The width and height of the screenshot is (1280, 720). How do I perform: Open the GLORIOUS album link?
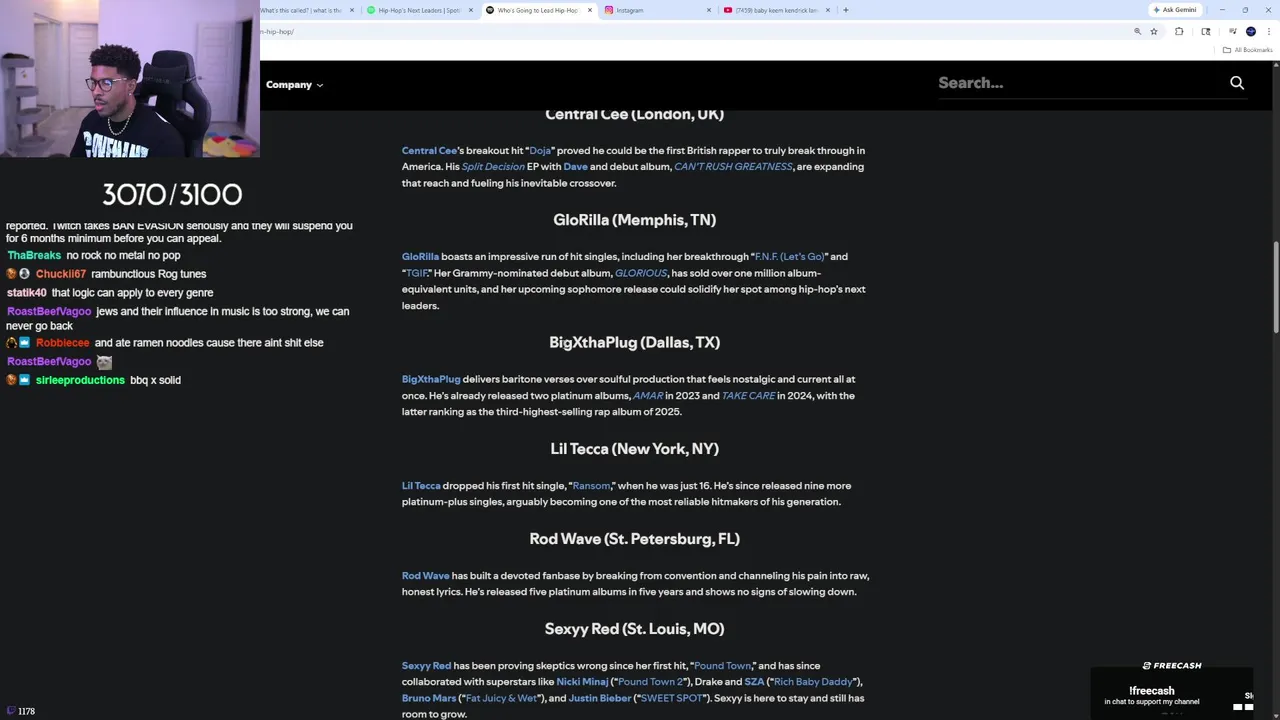[641, 273]
